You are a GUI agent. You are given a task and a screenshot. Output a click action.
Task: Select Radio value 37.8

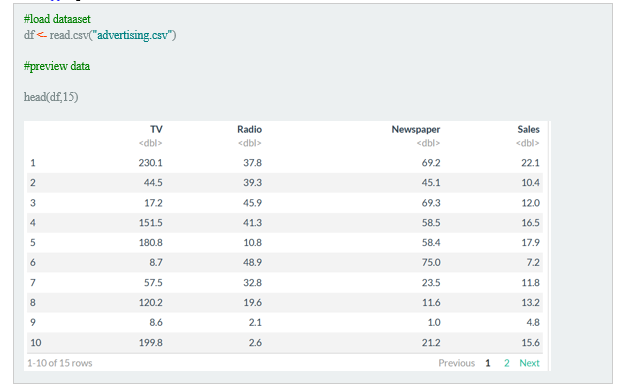click(x=252, y=163)
